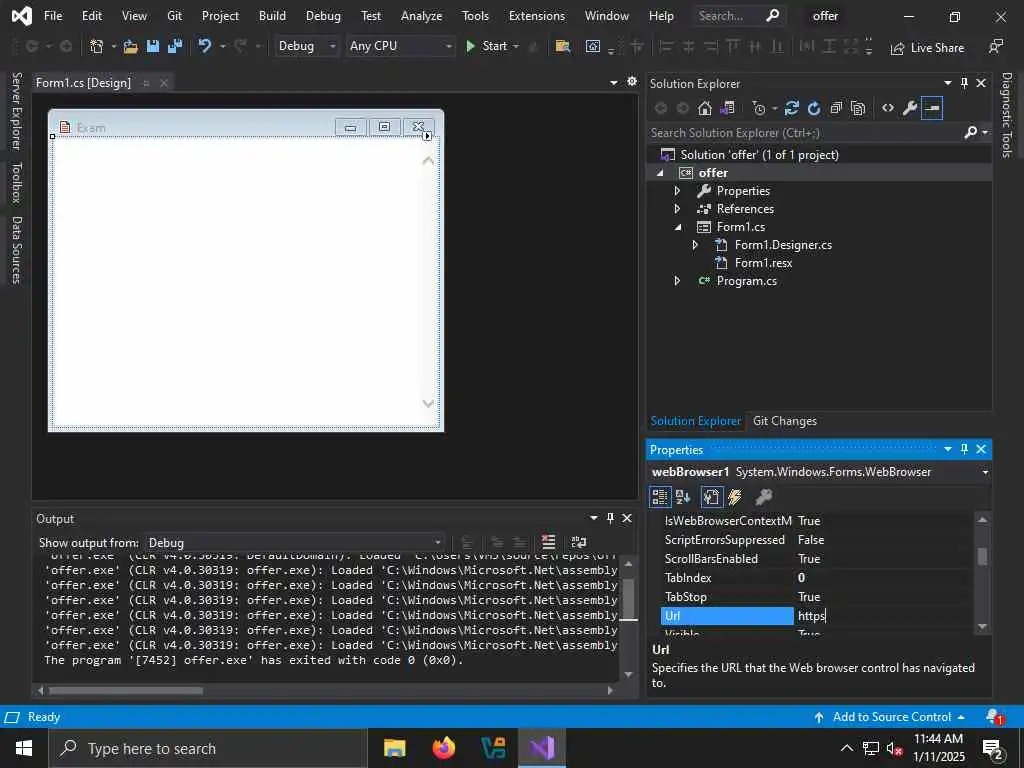Click the smart tag arrow on the form

click(x=427, y=136)
